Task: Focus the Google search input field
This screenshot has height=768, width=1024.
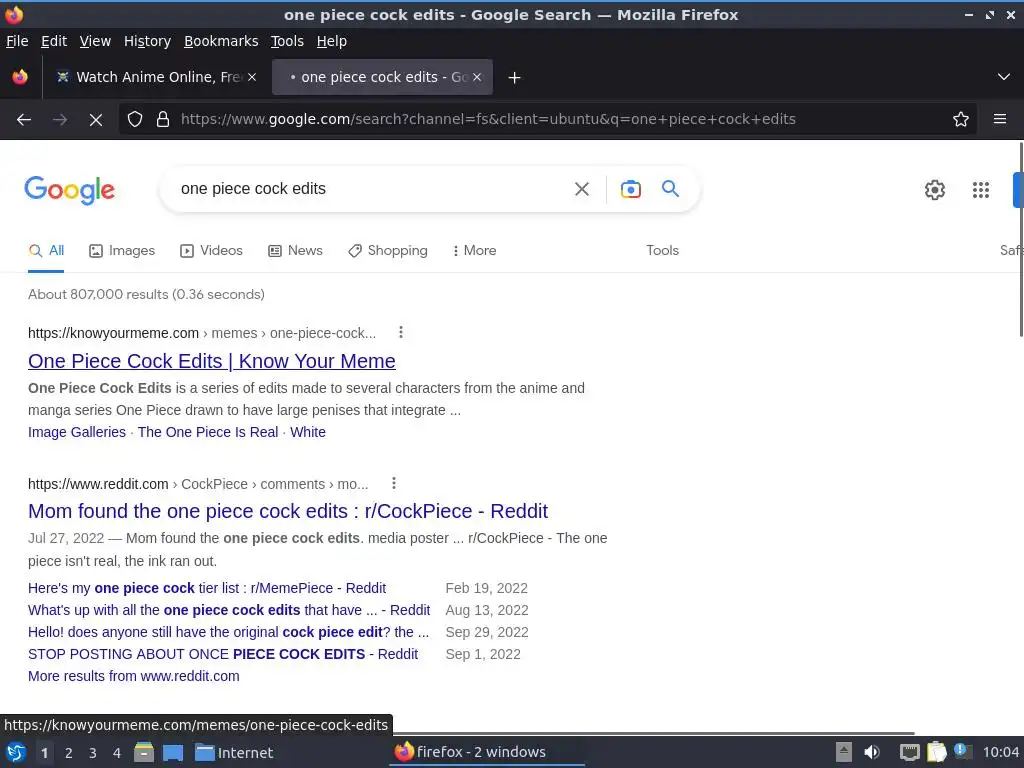Action: point(372,189)
